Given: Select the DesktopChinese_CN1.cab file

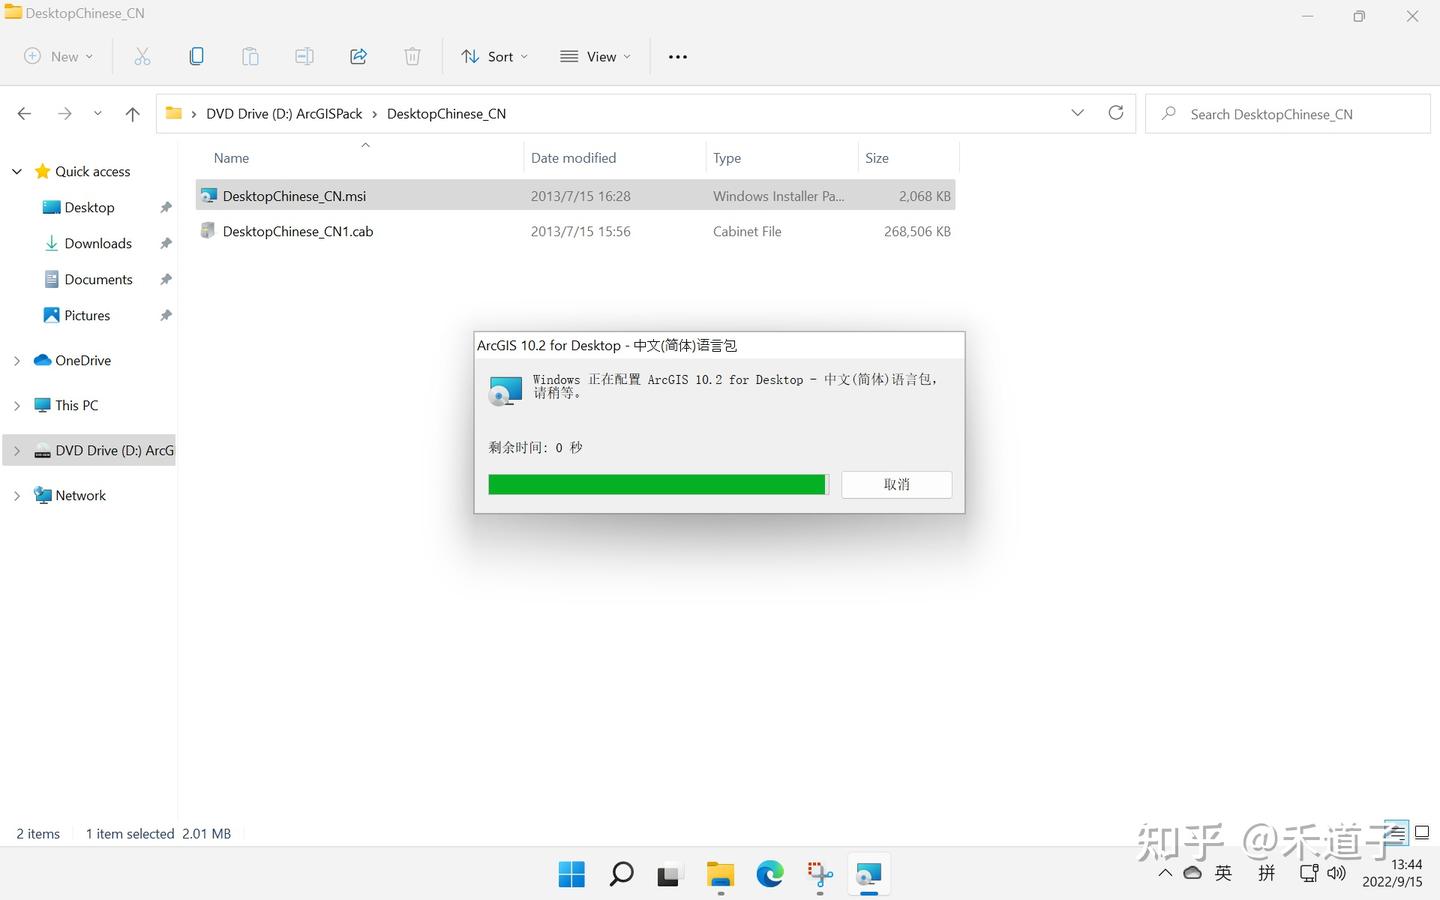Looking at the screenshot, I should tap(575, 232).
